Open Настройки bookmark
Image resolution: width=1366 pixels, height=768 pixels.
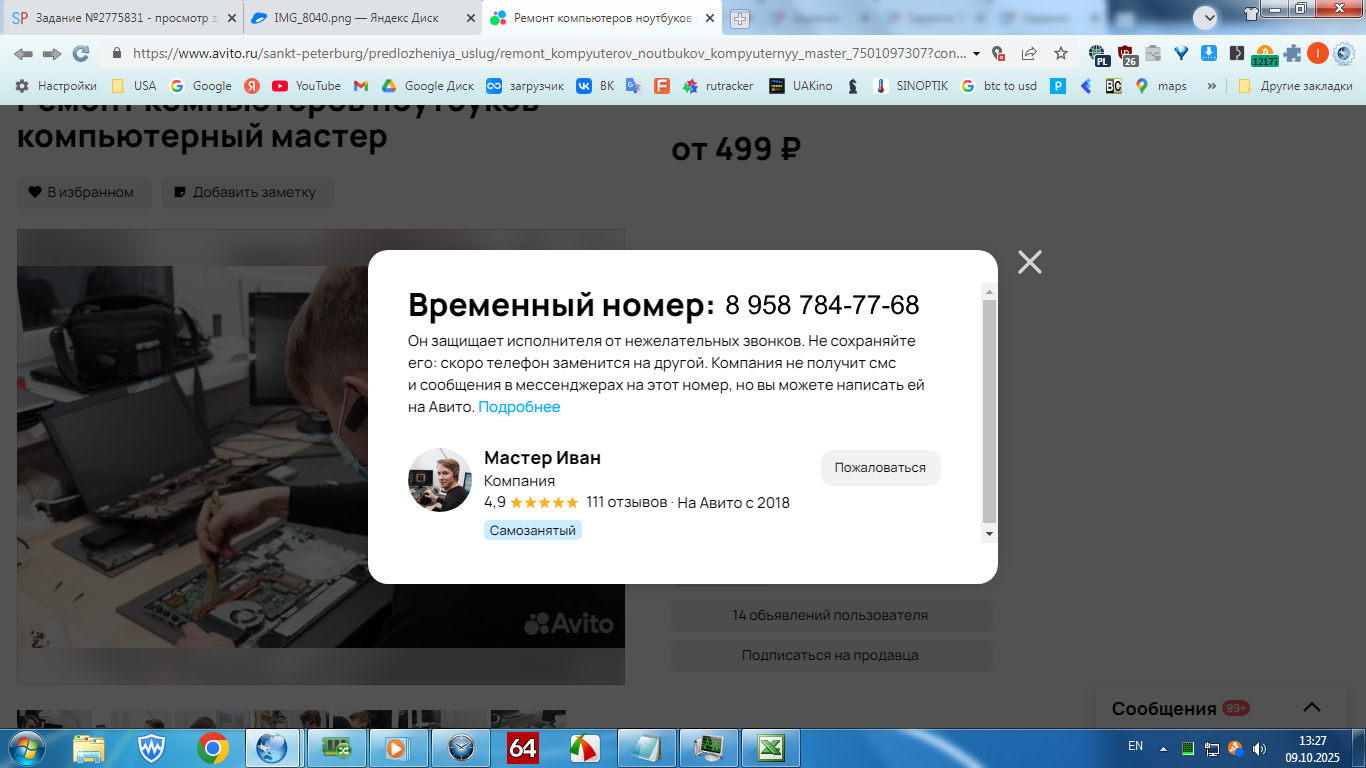pos(56,86)
